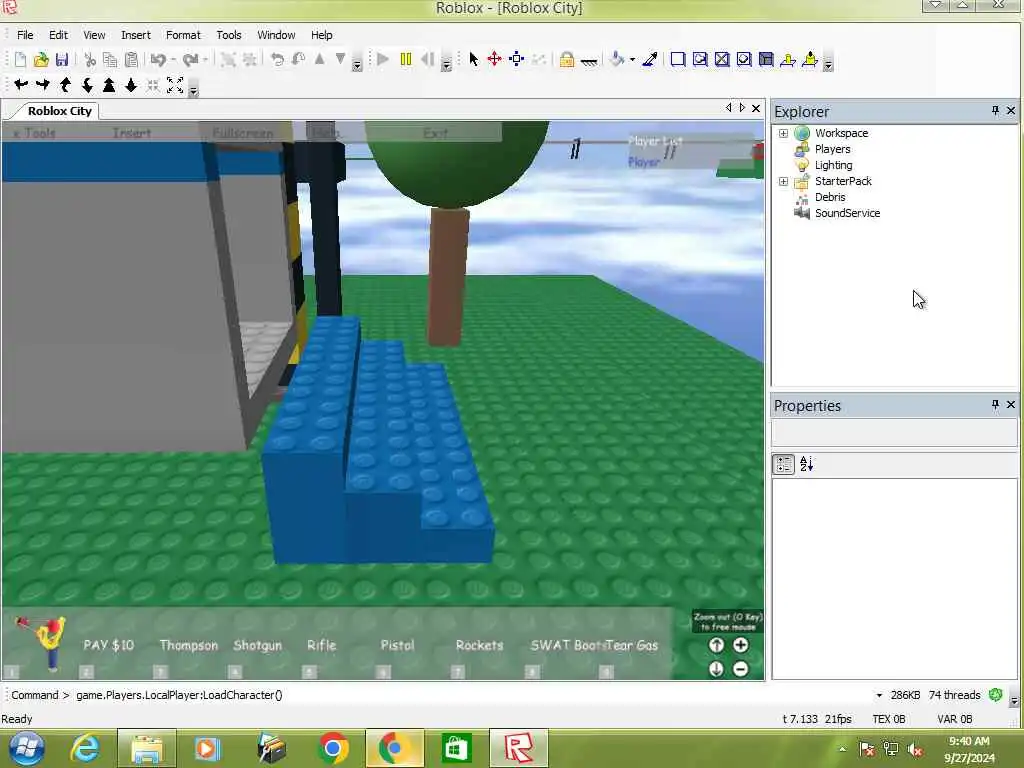The width and height of the screenshot is (1024, 768).
Task: Select the Inlets surface tool
Action: click(x=766, y=59)
